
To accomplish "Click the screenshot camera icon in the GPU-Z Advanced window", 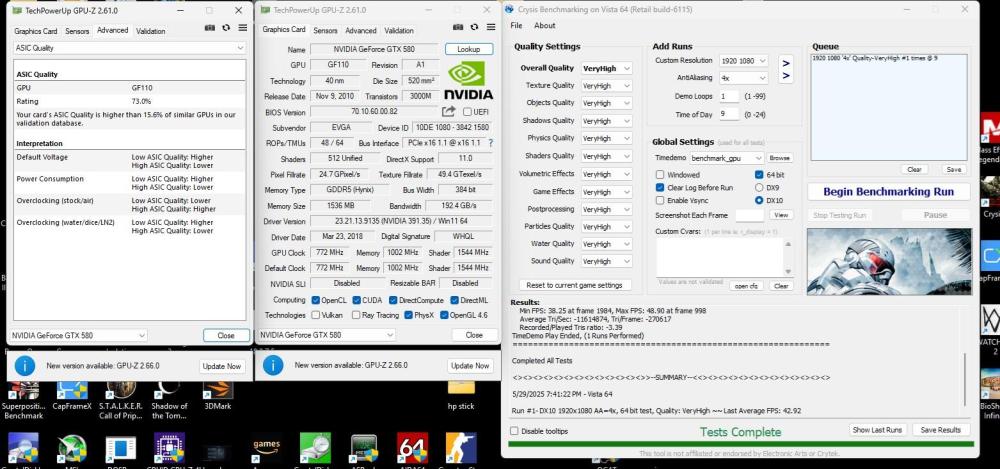I will pos(207,28).
